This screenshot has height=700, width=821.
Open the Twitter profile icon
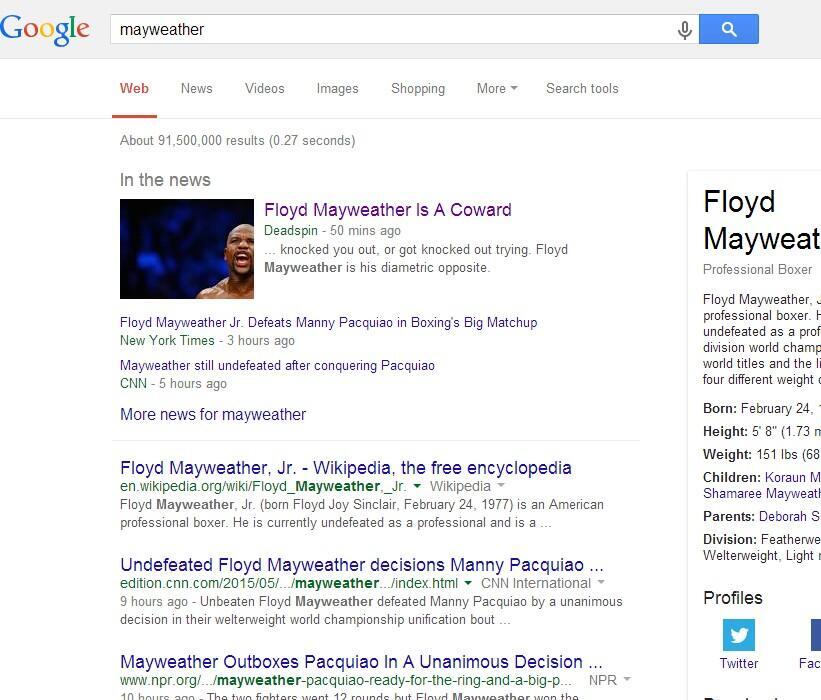pyautogui.click(x=738, y=635)
